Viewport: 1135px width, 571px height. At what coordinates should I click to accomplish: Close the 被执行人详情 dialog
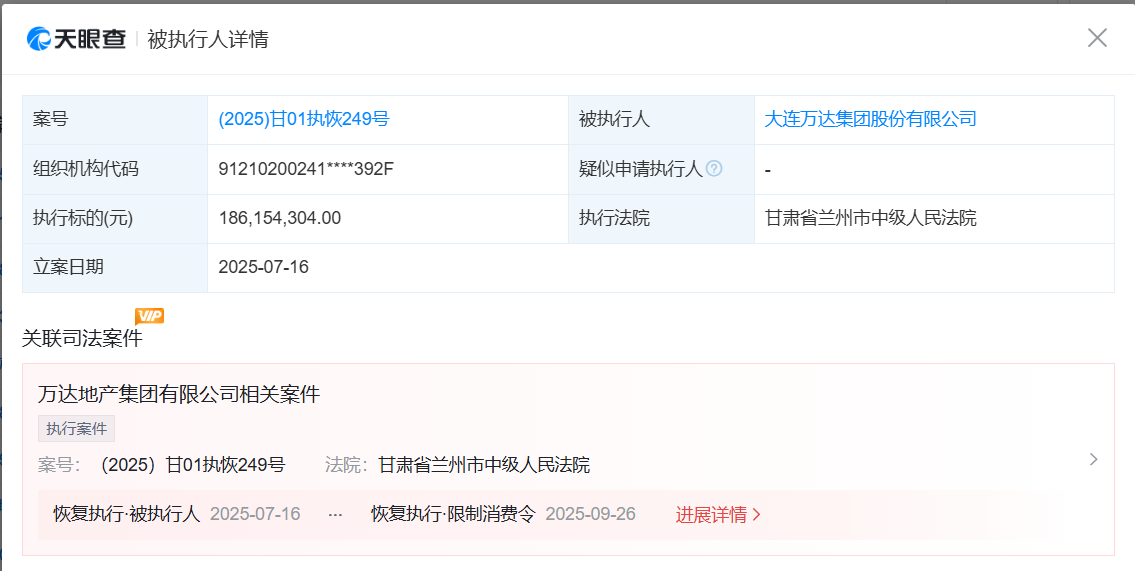1097,38
